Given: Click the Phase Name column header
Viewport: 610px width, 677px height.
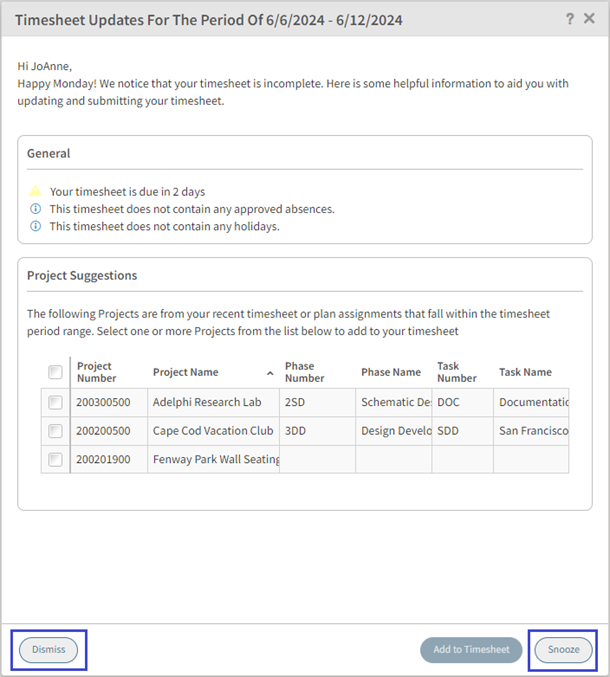Looking at the screenshot, I should click(391, 372).
